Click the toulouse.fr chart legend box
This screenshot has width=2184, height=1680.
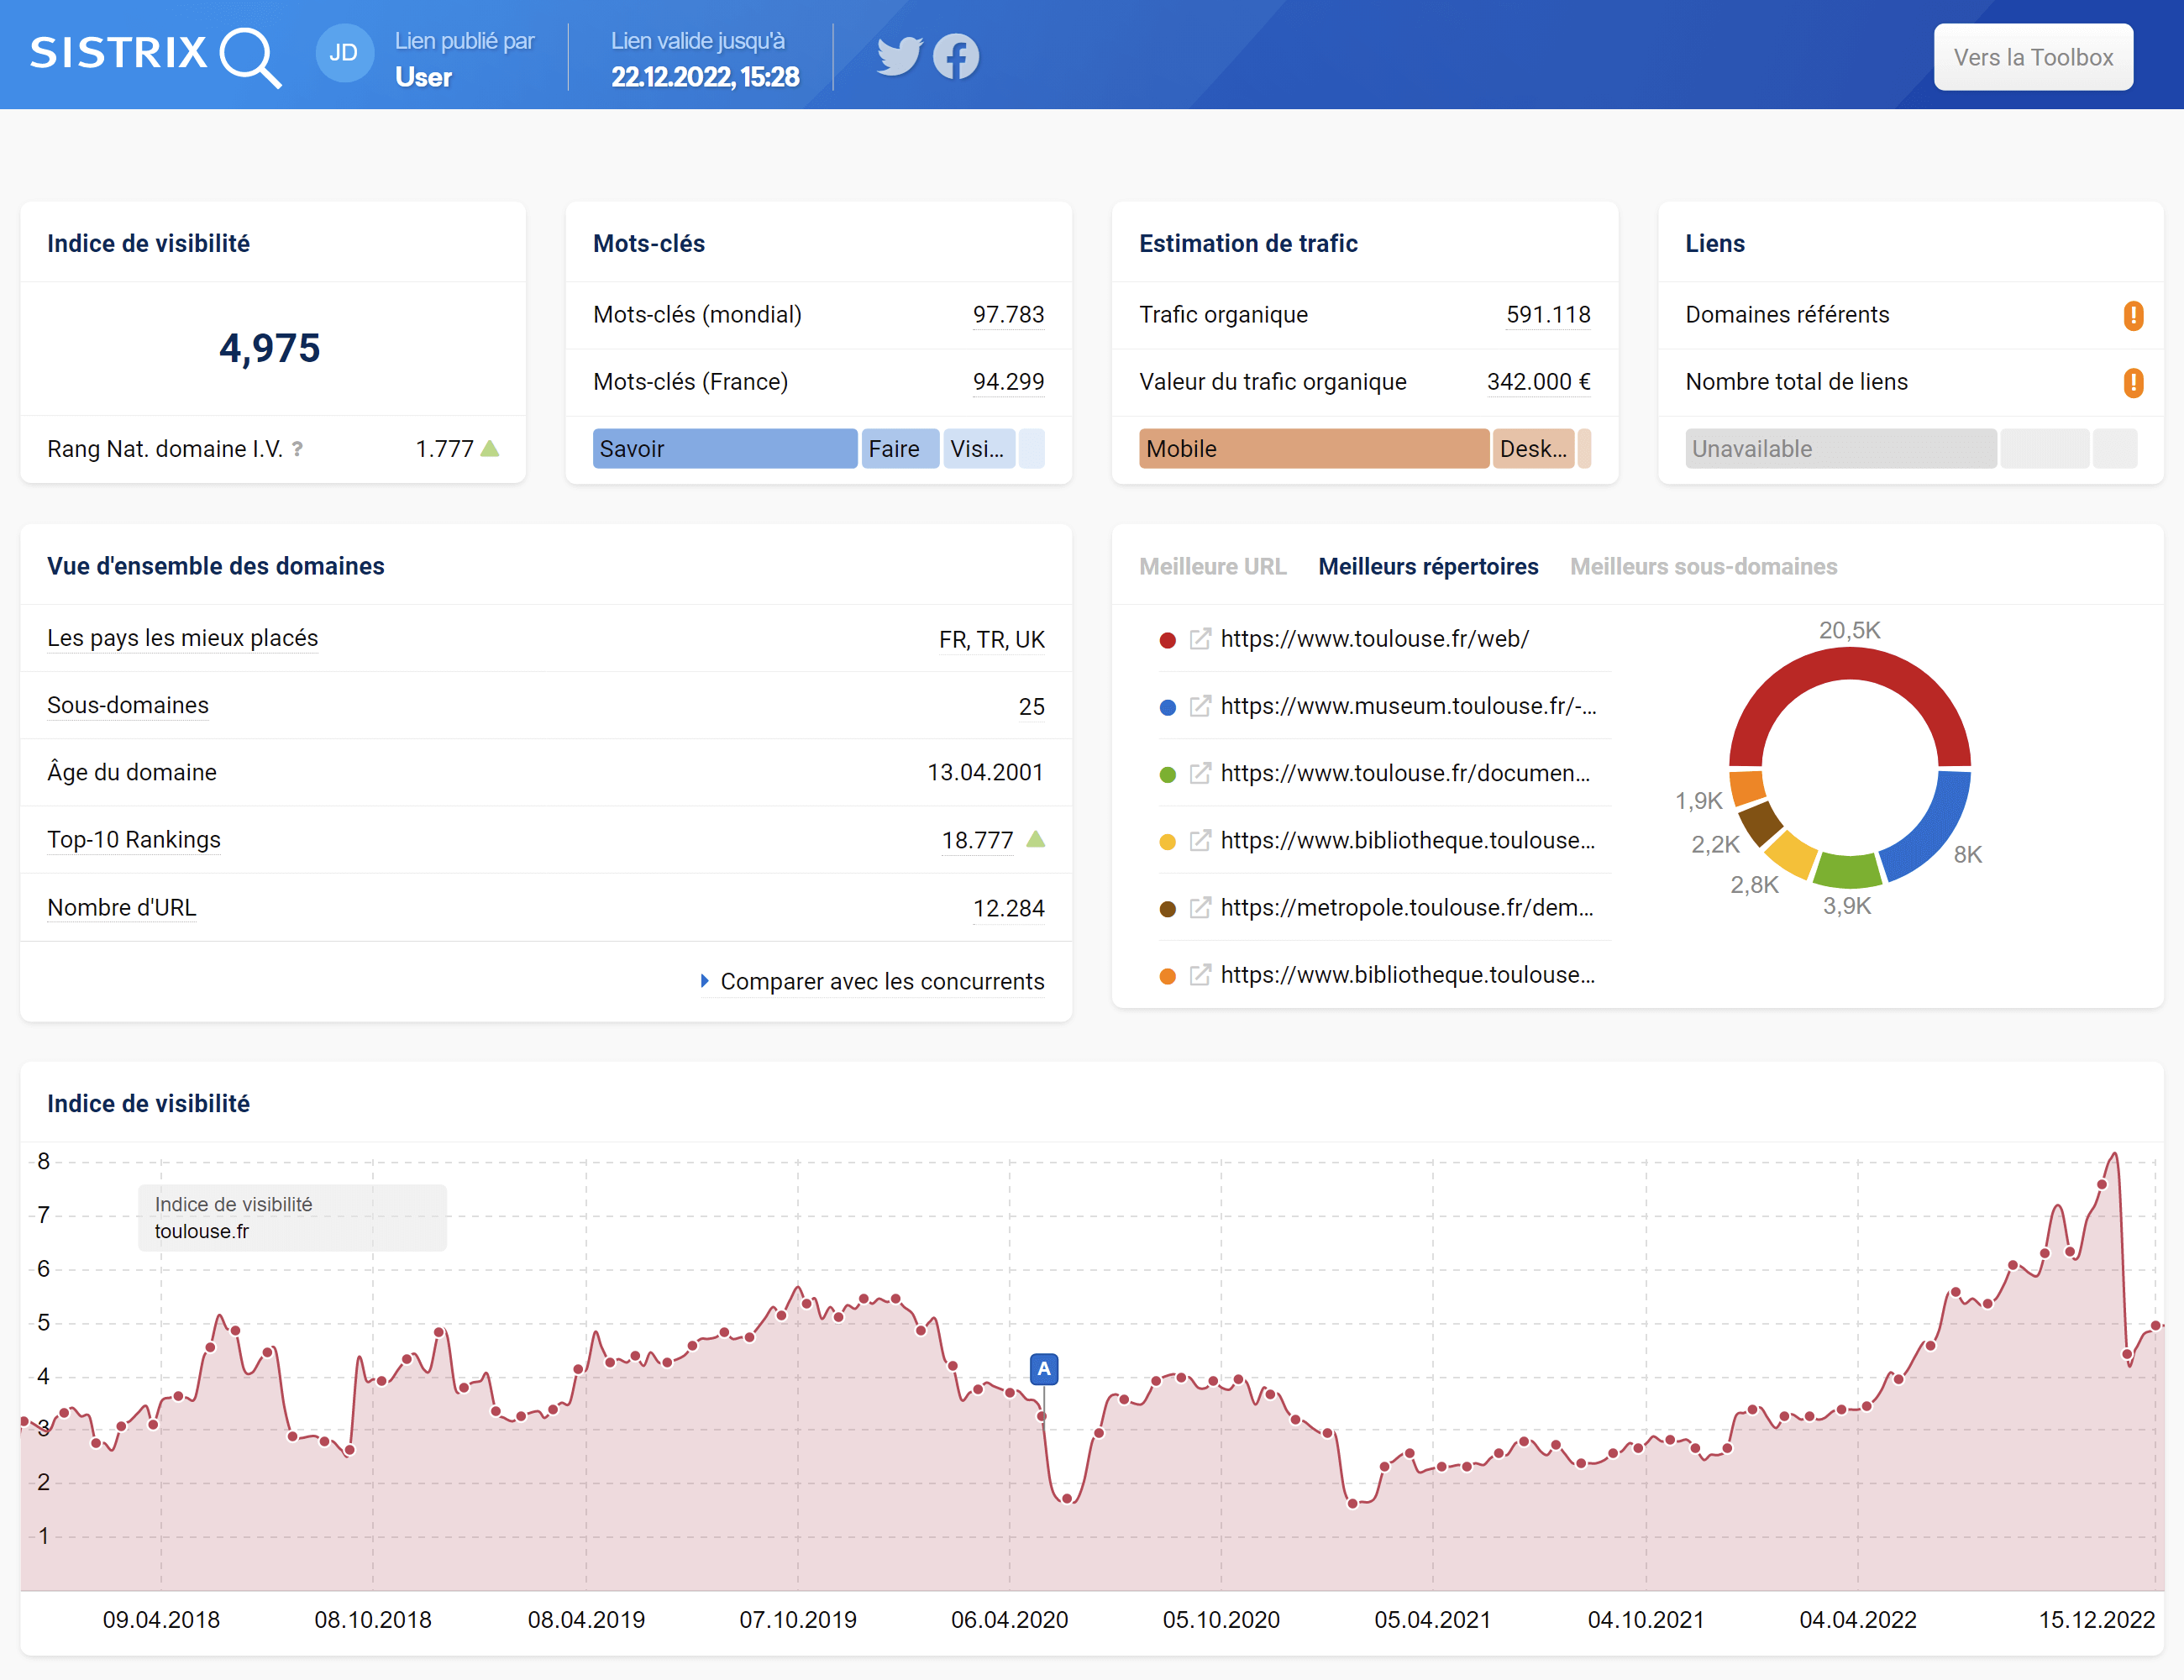tap(292, 1218)
